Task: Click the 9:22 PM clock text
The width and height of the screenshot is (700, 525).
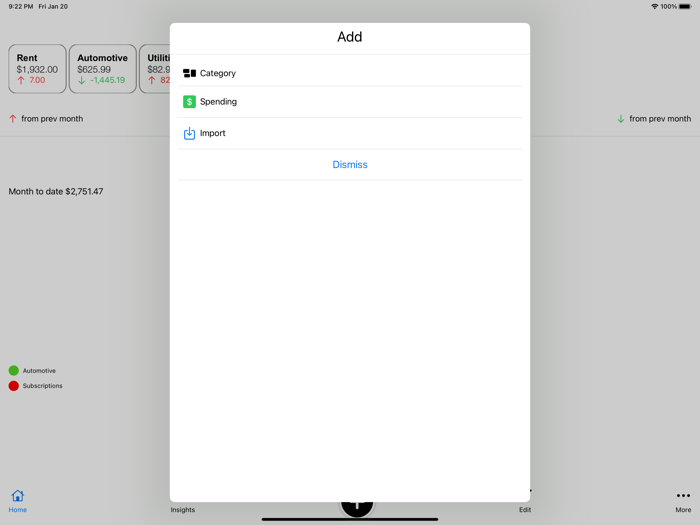Action: point(21,7)
